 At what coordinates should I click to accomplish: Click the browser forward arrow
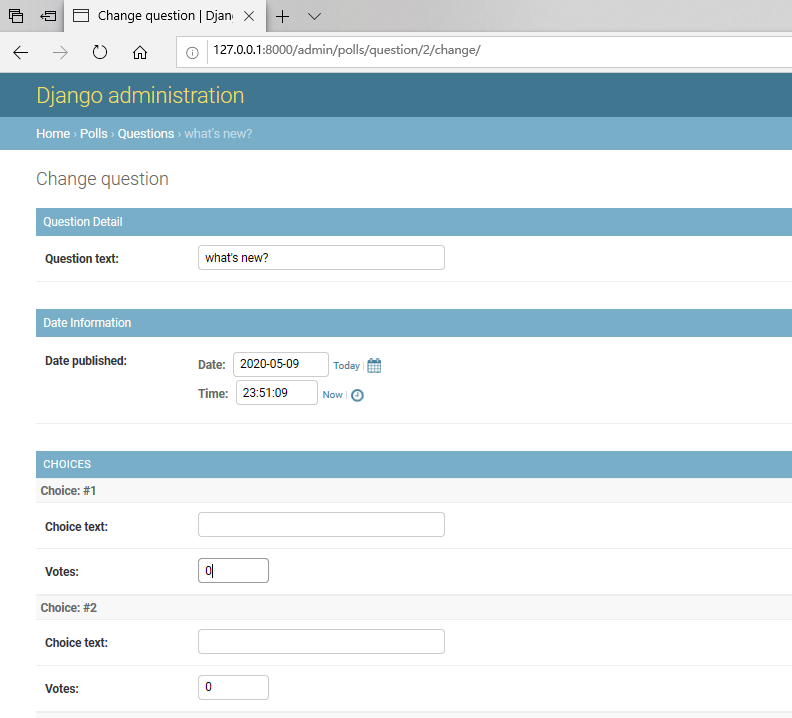[60, 52]
